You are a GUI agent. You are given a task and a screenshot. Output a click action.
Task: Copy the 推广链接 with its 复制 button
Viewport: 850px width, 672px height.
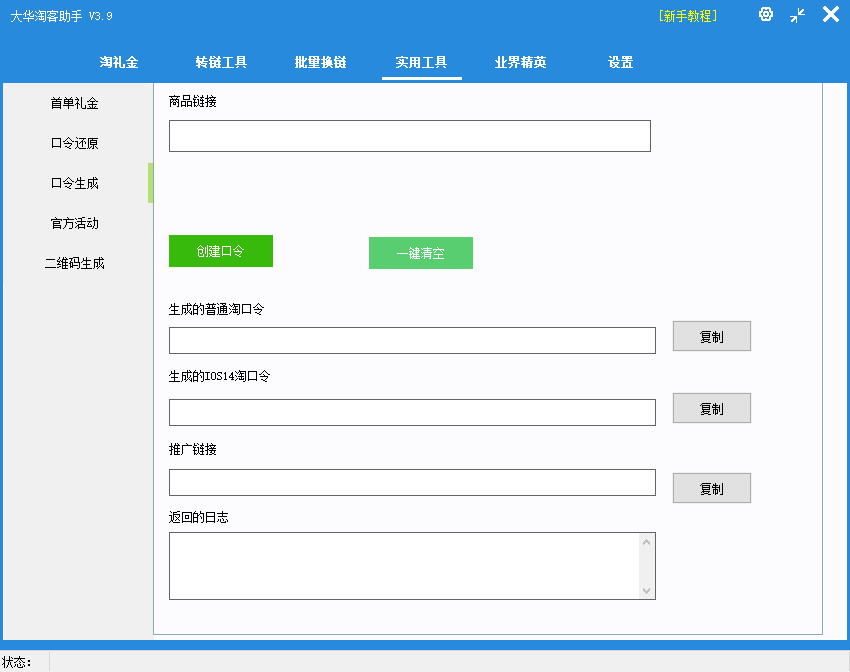(712, 488)
